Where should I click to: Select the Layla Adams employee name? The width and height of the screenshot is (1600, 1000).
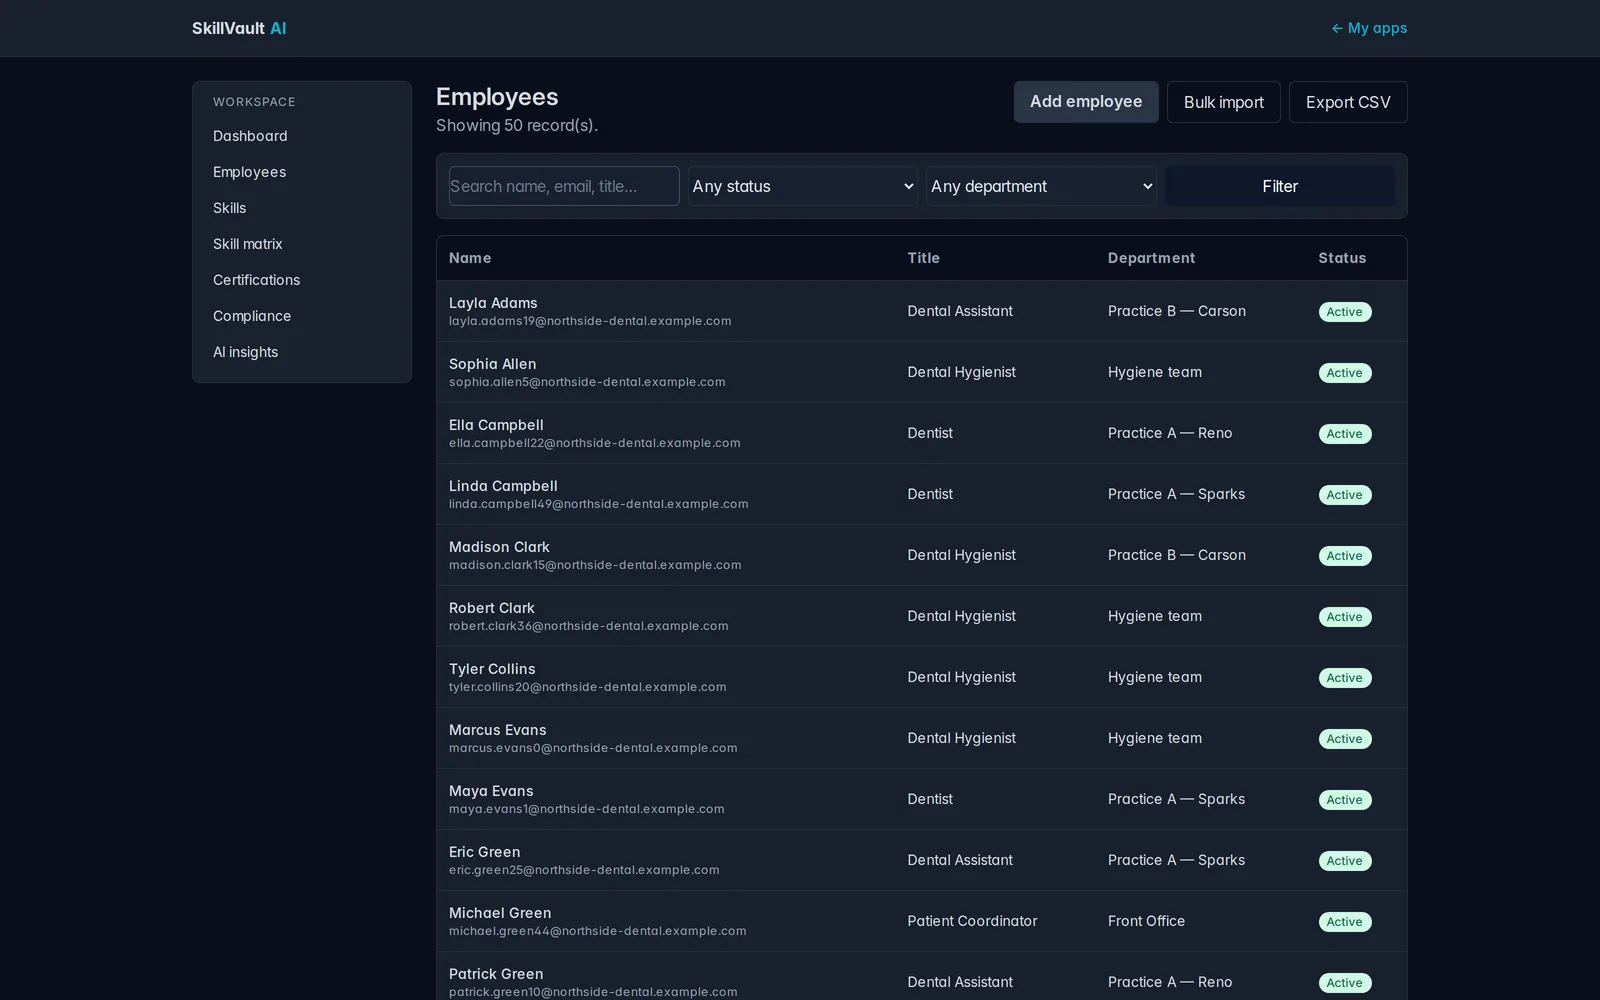[493, 303]
